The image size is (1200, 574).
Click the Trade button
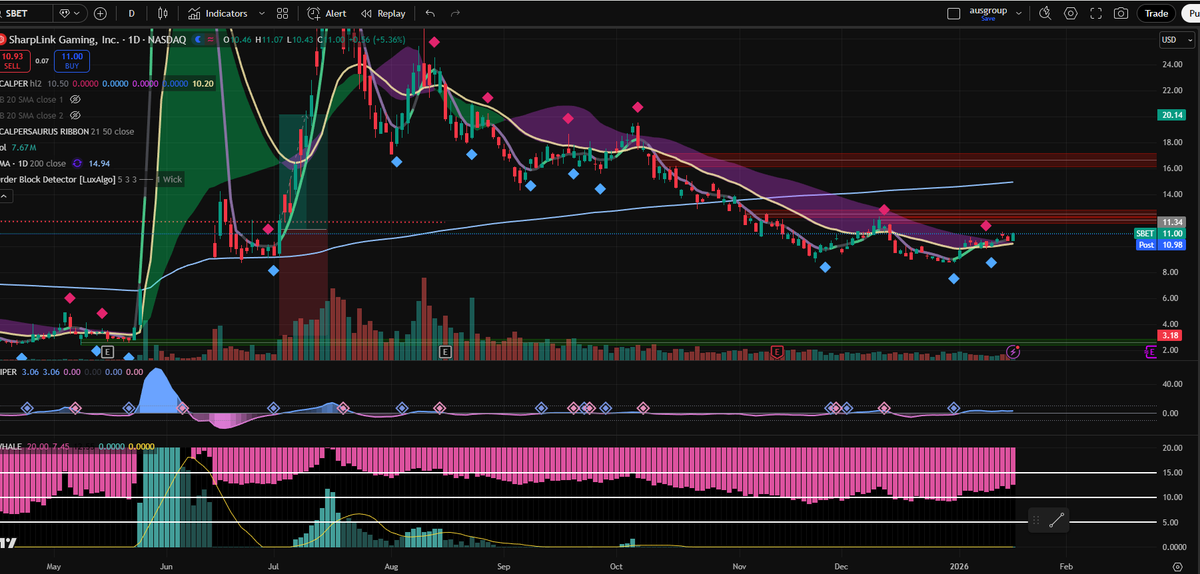[x=1156, y=13]
